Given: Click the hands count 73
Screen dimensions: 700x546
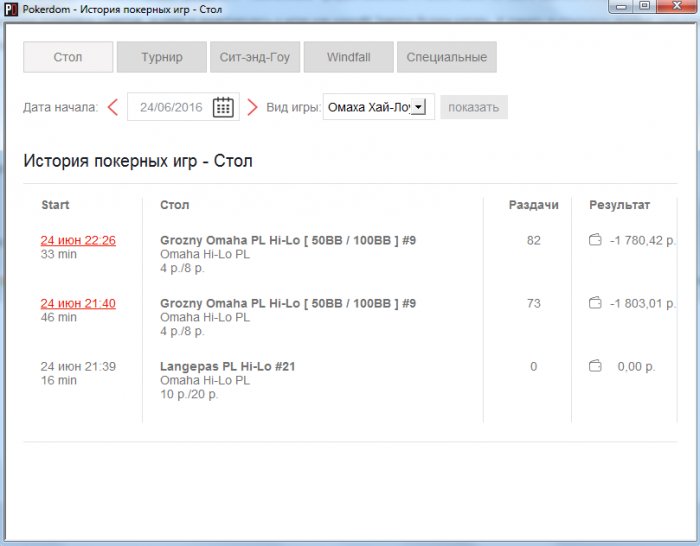Looking at the screenshot, I should pyautogui.click(x=533, y=303).
